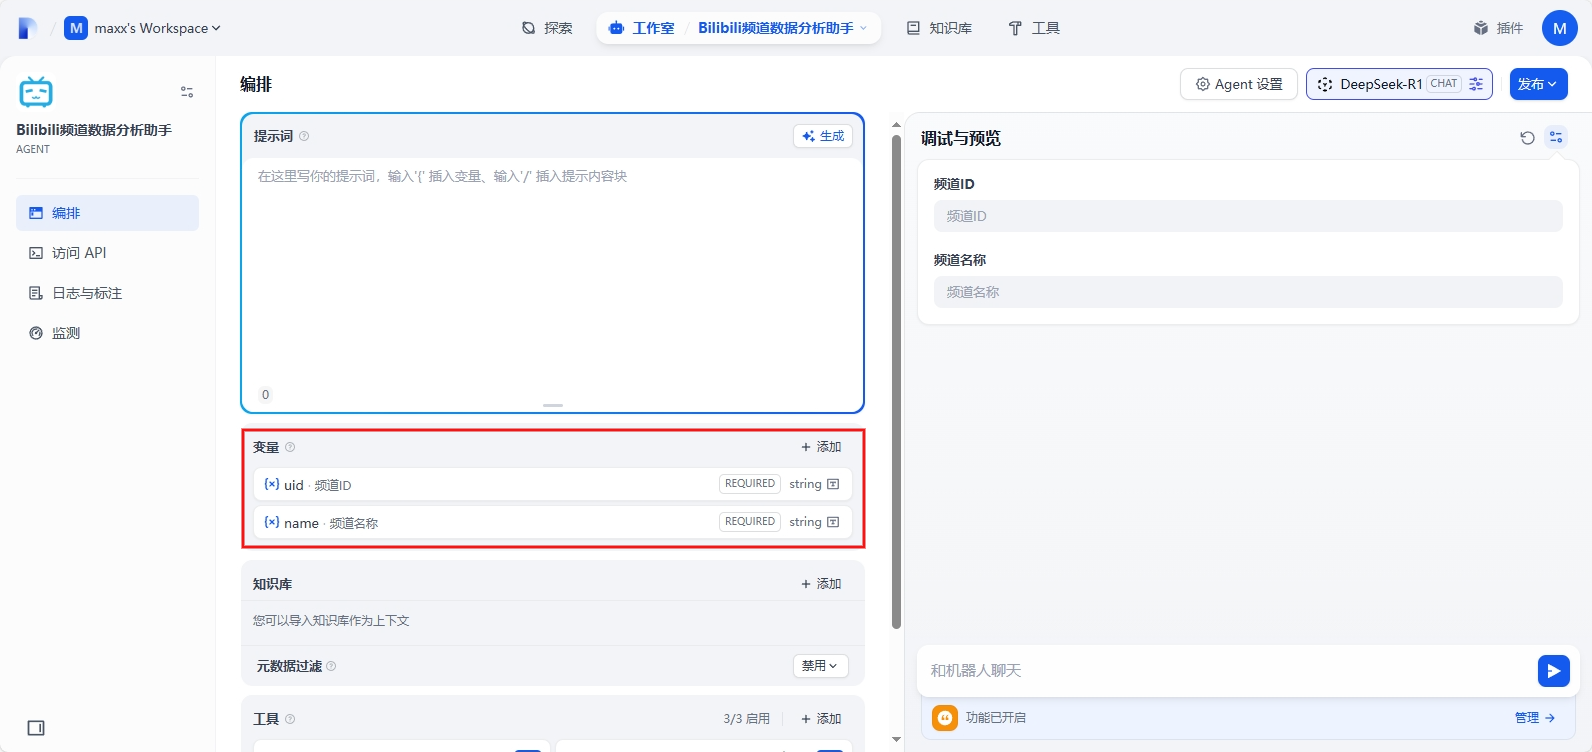Click the orange 功能已开启 feature icon
The height and width of the screenshot is (752, 1592).
[x=945, y=718]
